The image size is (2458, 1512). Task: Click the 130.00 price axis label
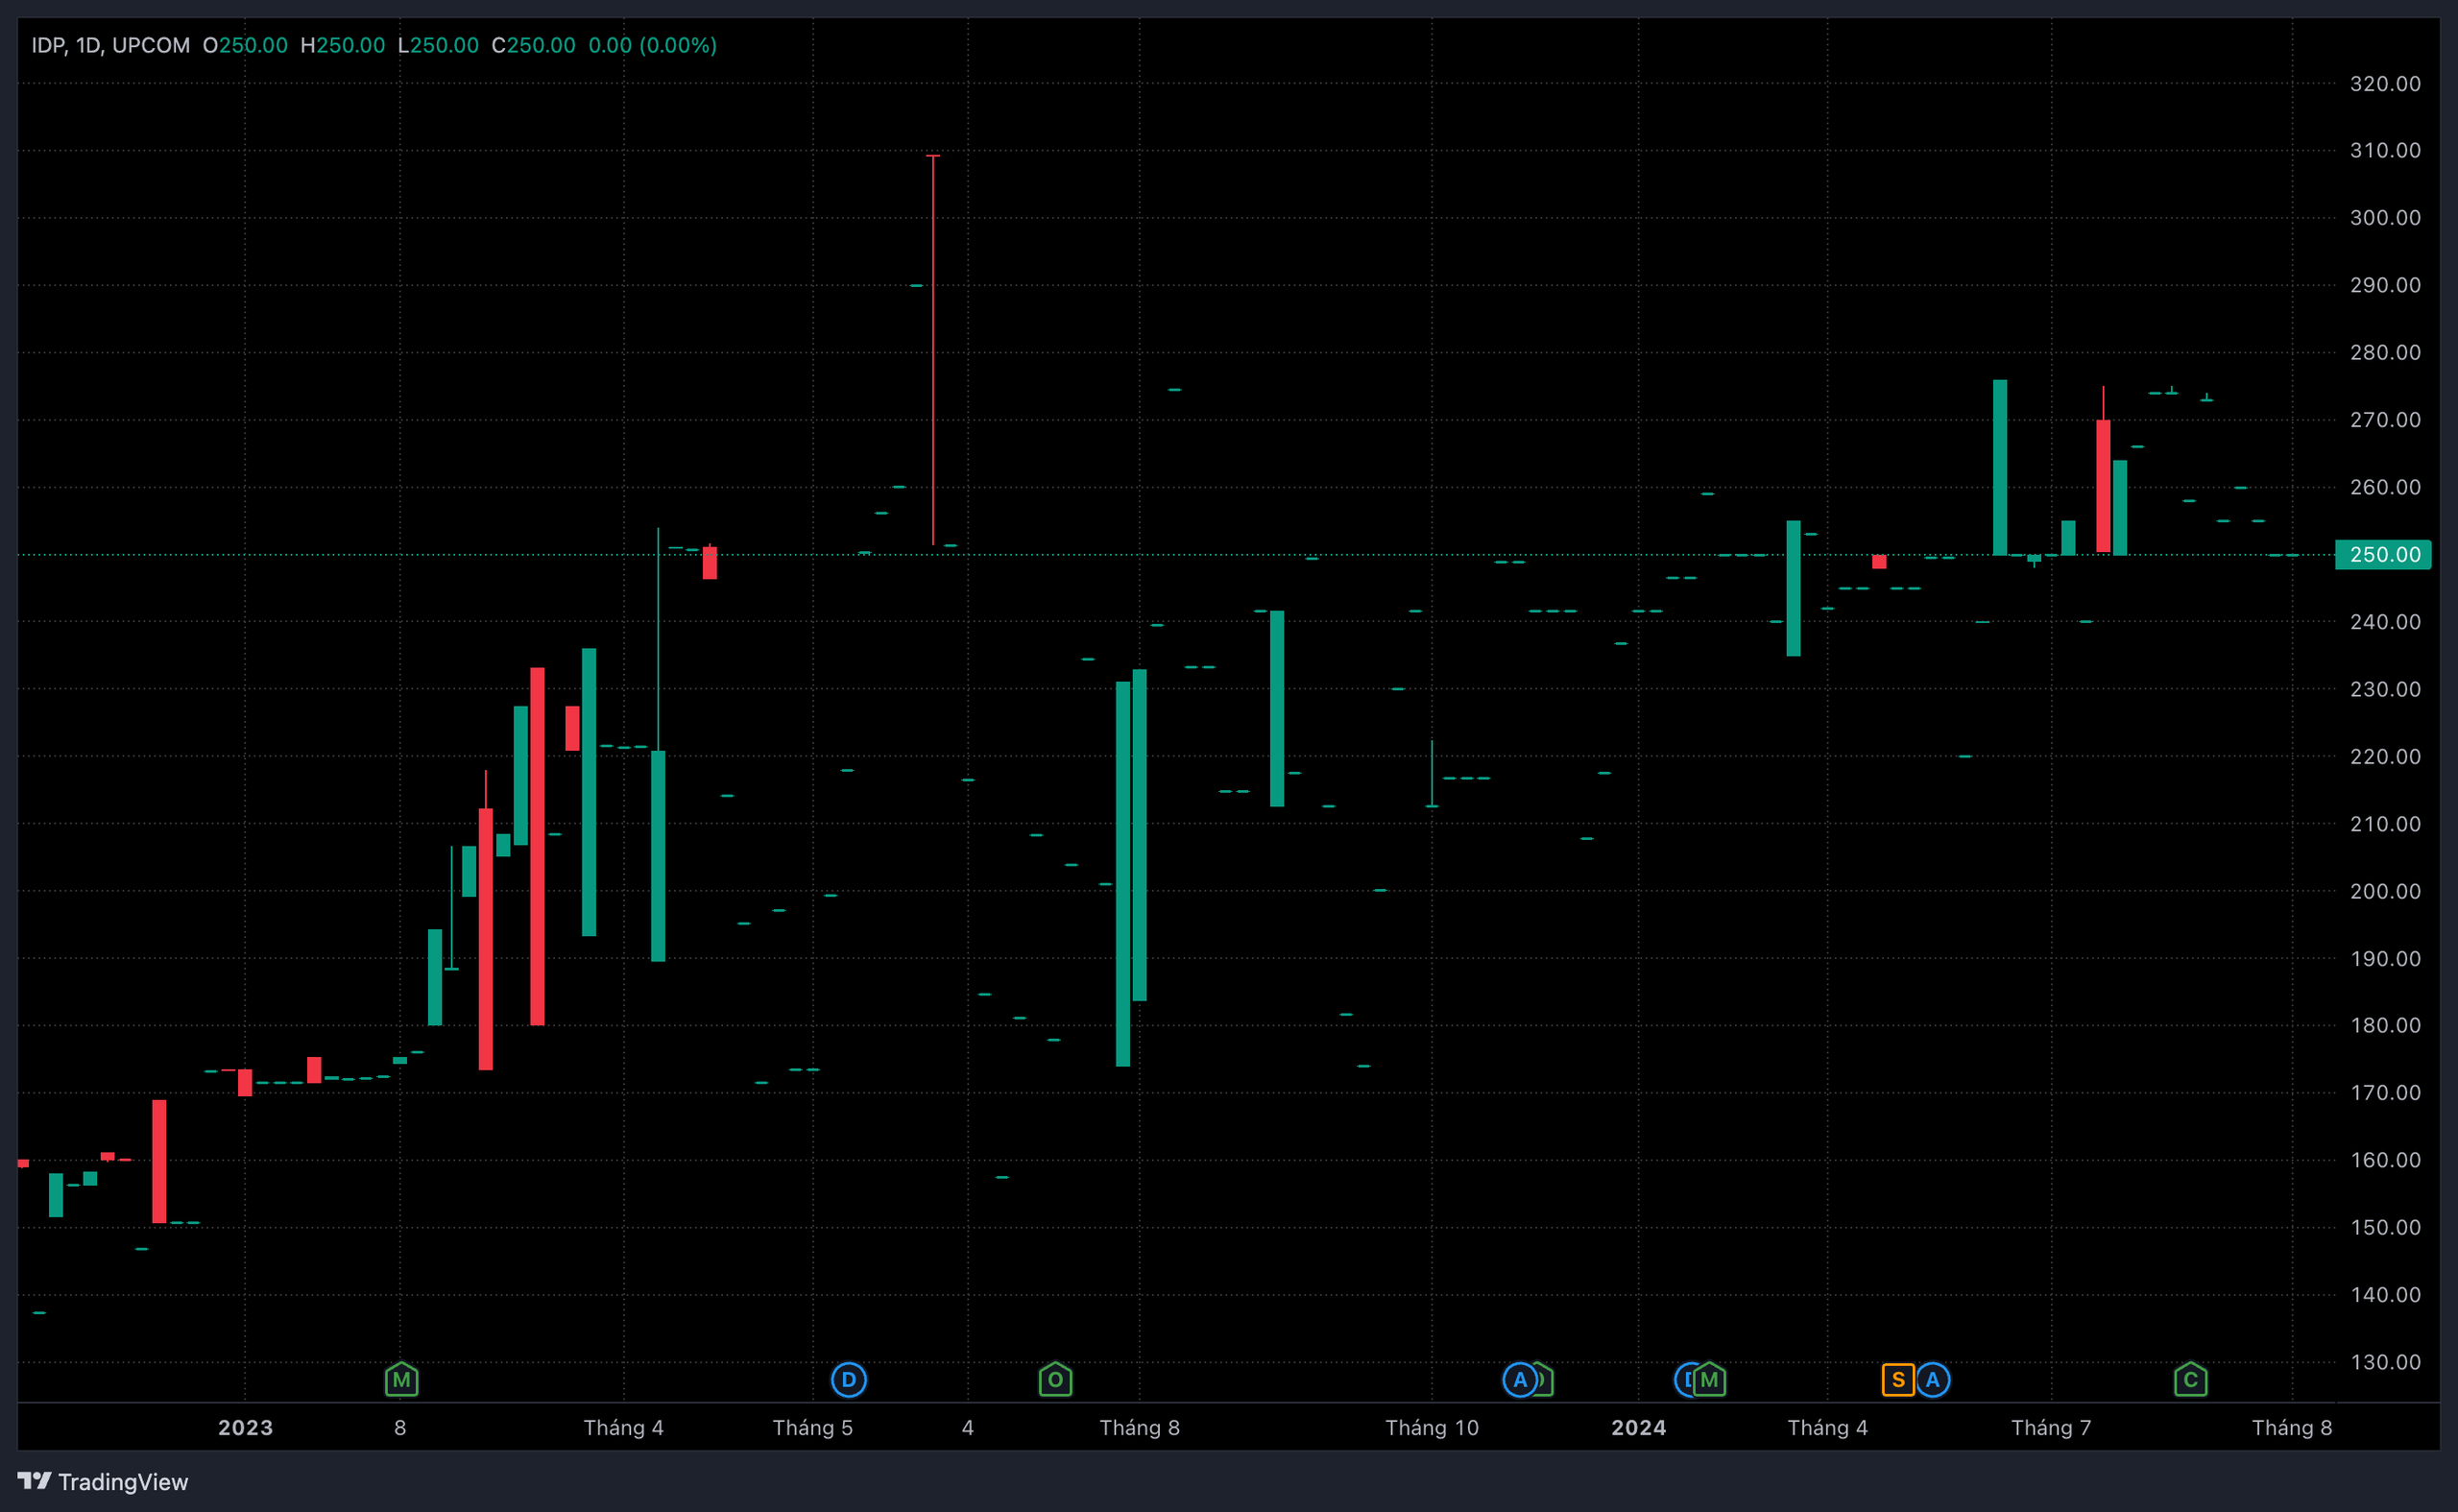point(2385,1362)
